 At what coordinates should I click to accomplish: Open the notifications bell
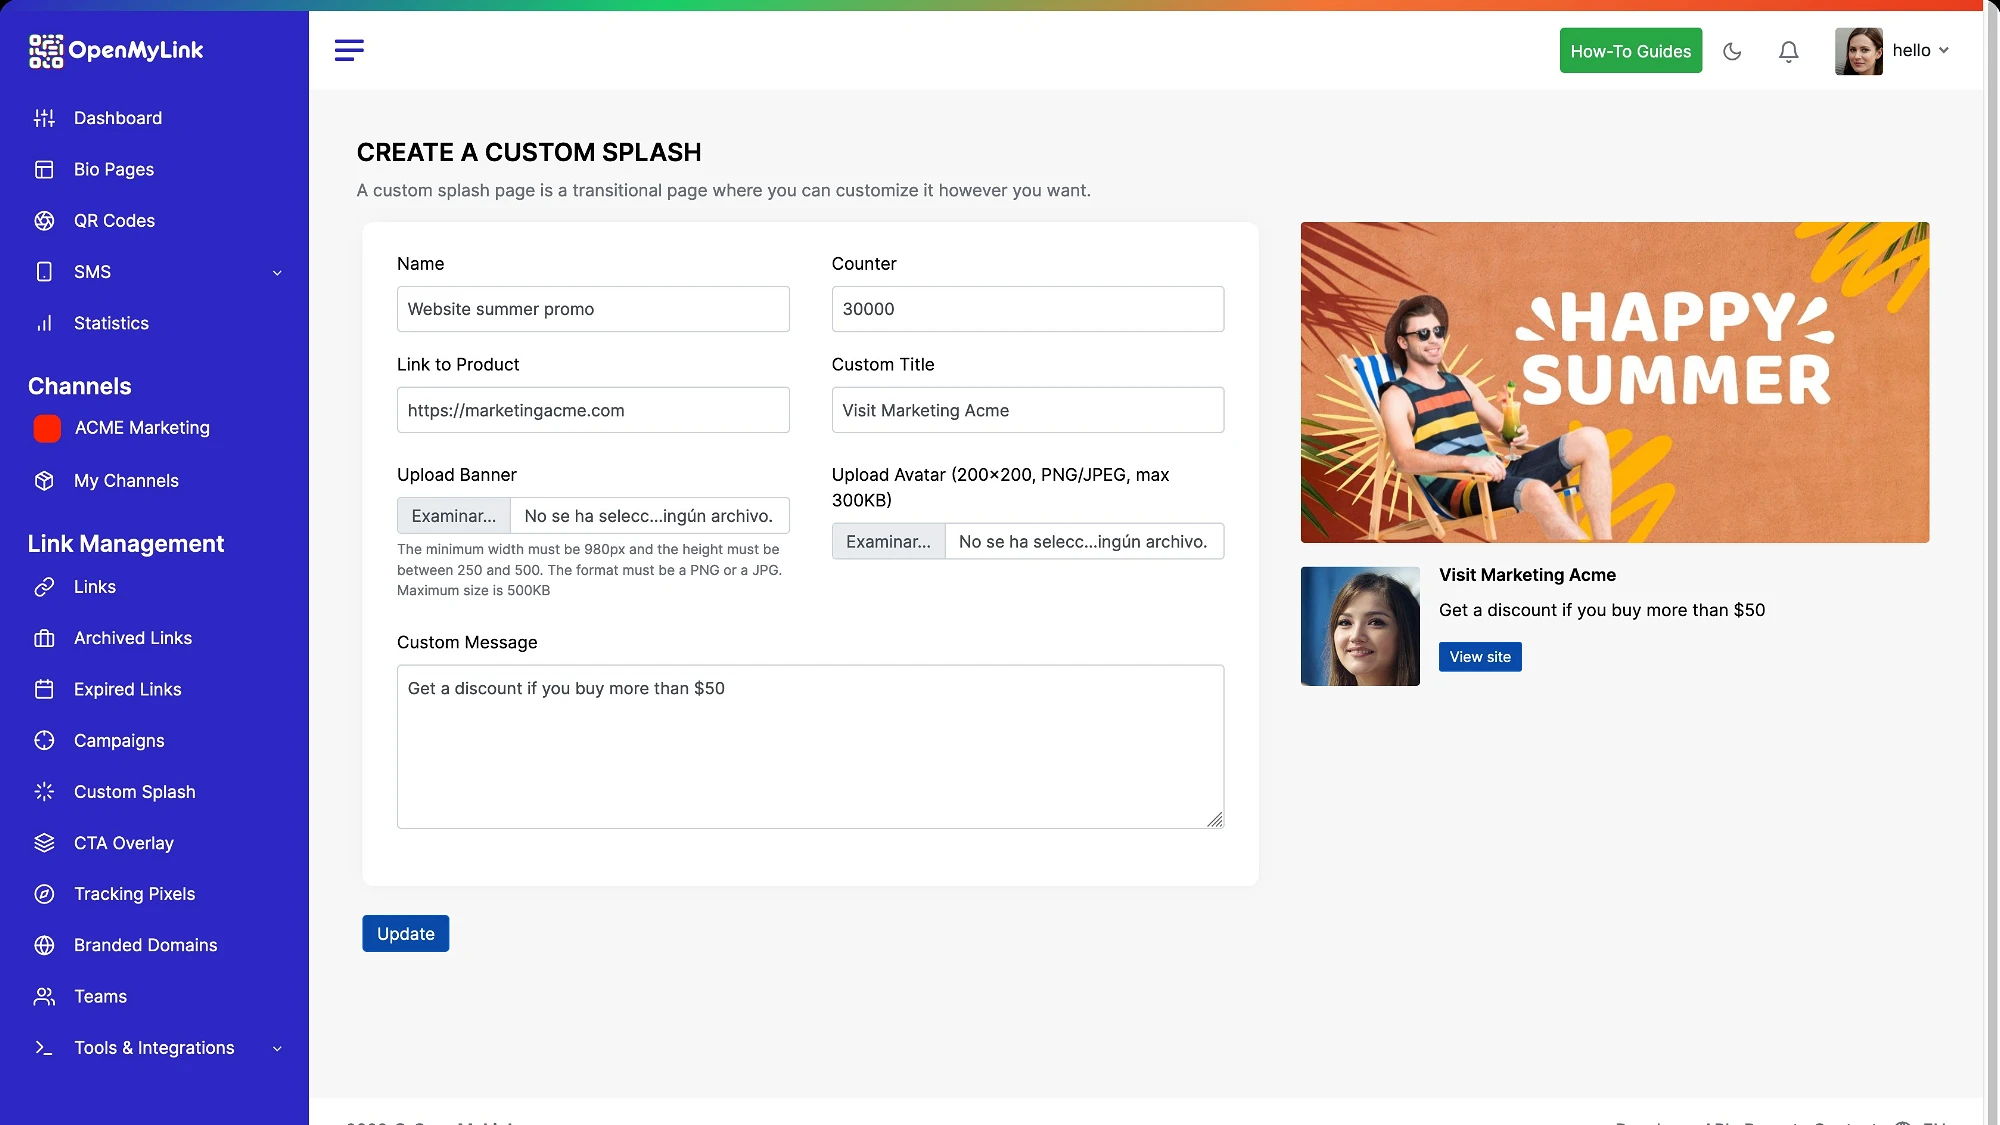pyautogui.click(x=1788, y=51)
